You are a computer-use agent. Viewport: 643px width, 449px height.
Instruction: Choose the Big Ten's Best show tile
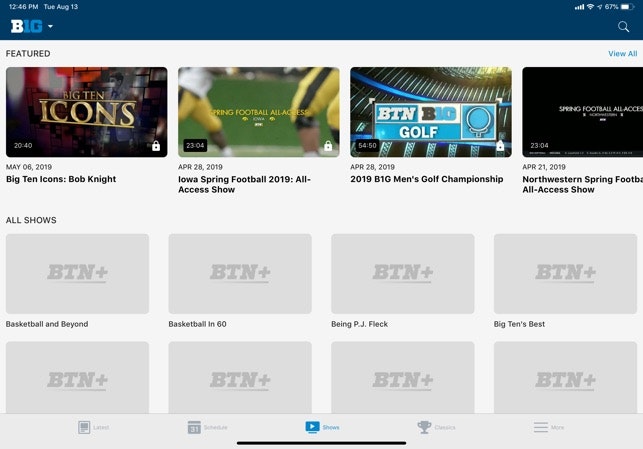(567, 274)
